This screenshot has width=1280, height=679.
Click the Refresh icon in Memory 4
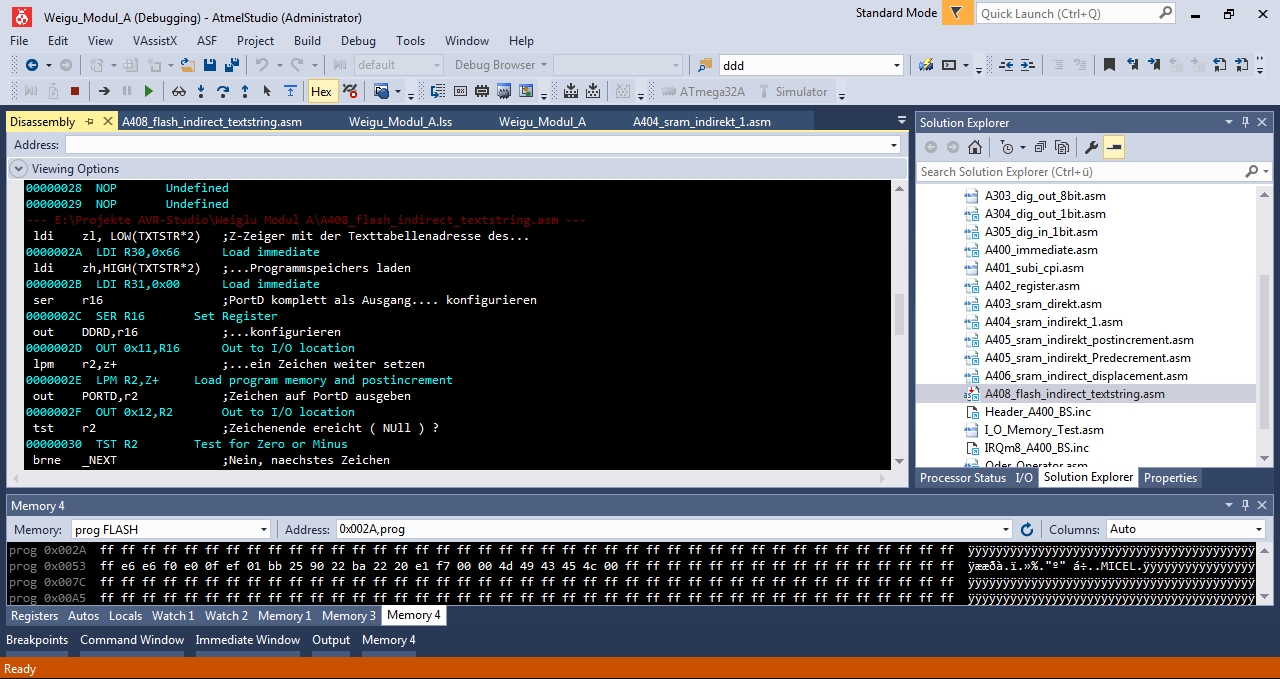[x=1026, y=529]
